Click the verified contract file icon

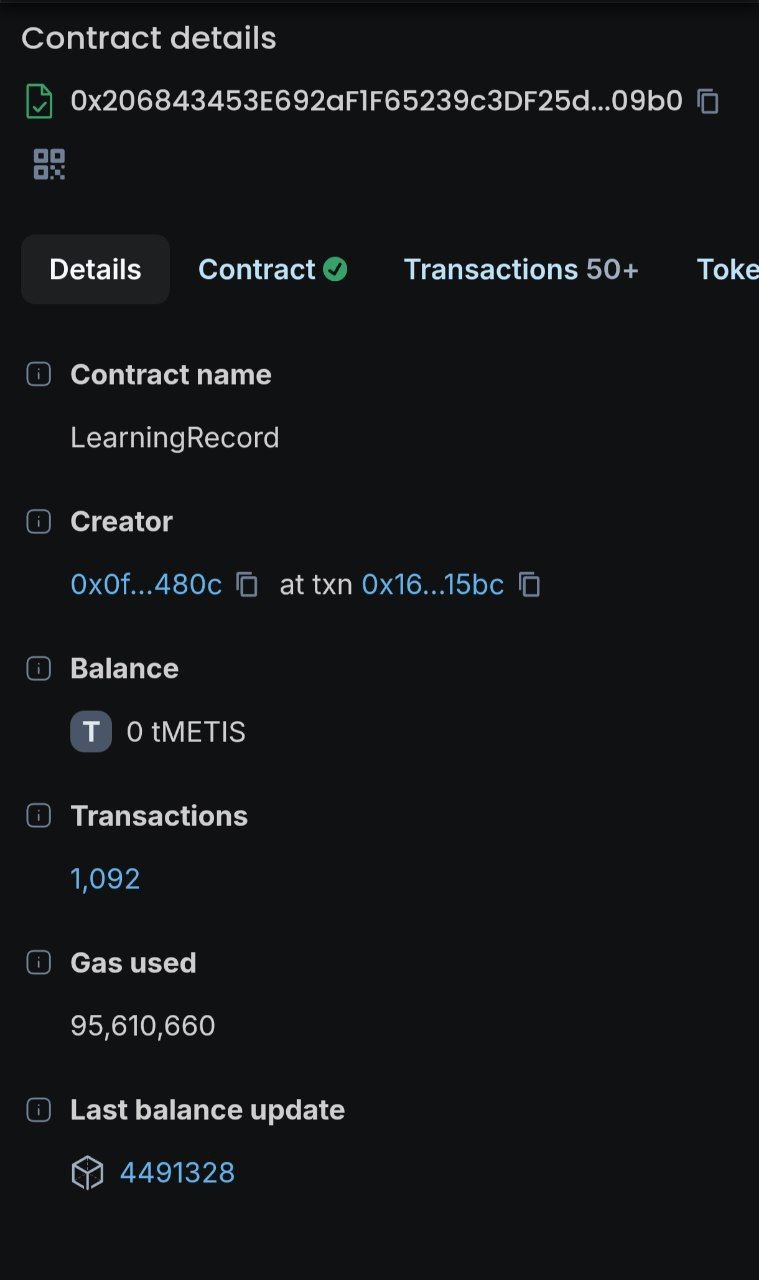tap(39, 102)
